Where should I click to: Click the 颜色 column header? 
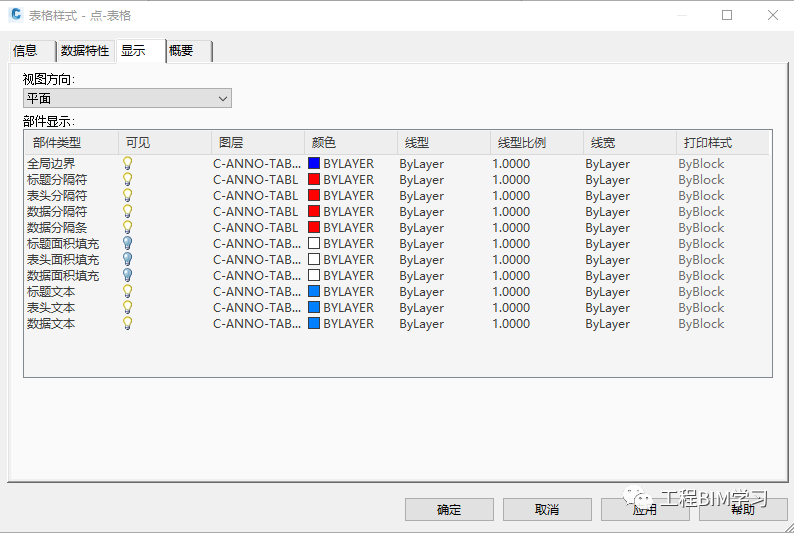tap(351, 143)
